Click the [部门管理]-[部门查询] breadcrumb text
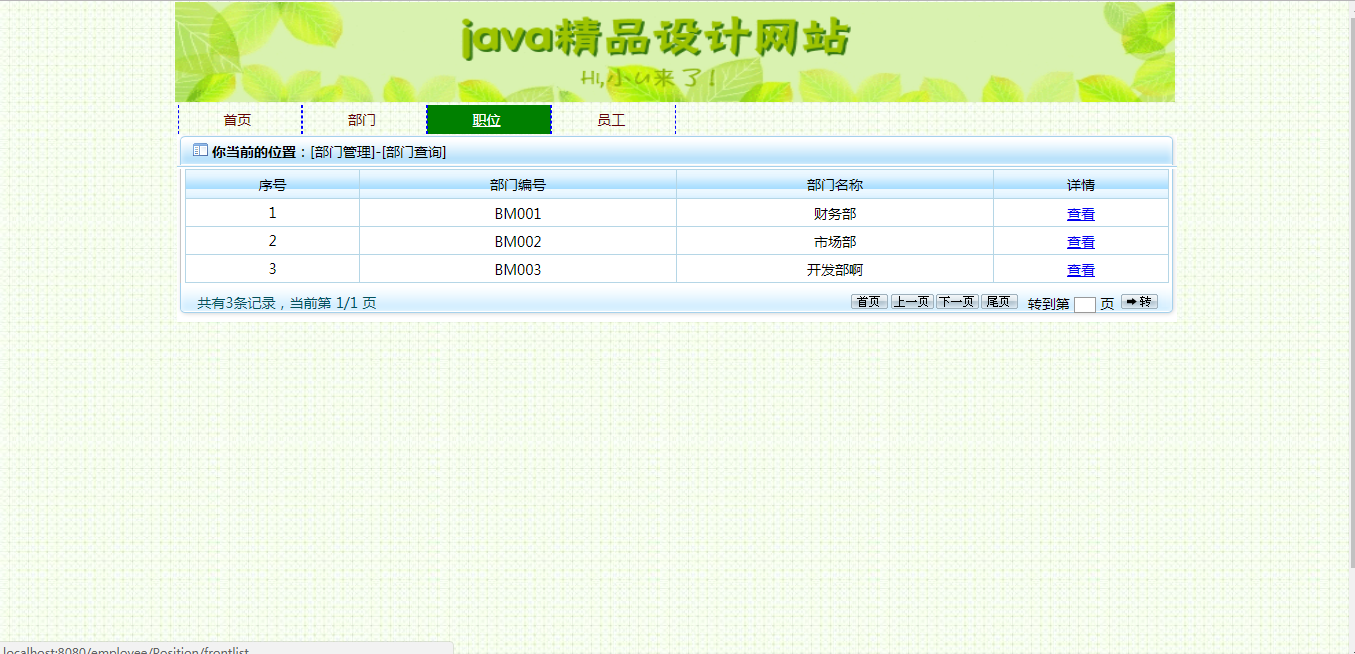1355x654 pixels. 378,152
